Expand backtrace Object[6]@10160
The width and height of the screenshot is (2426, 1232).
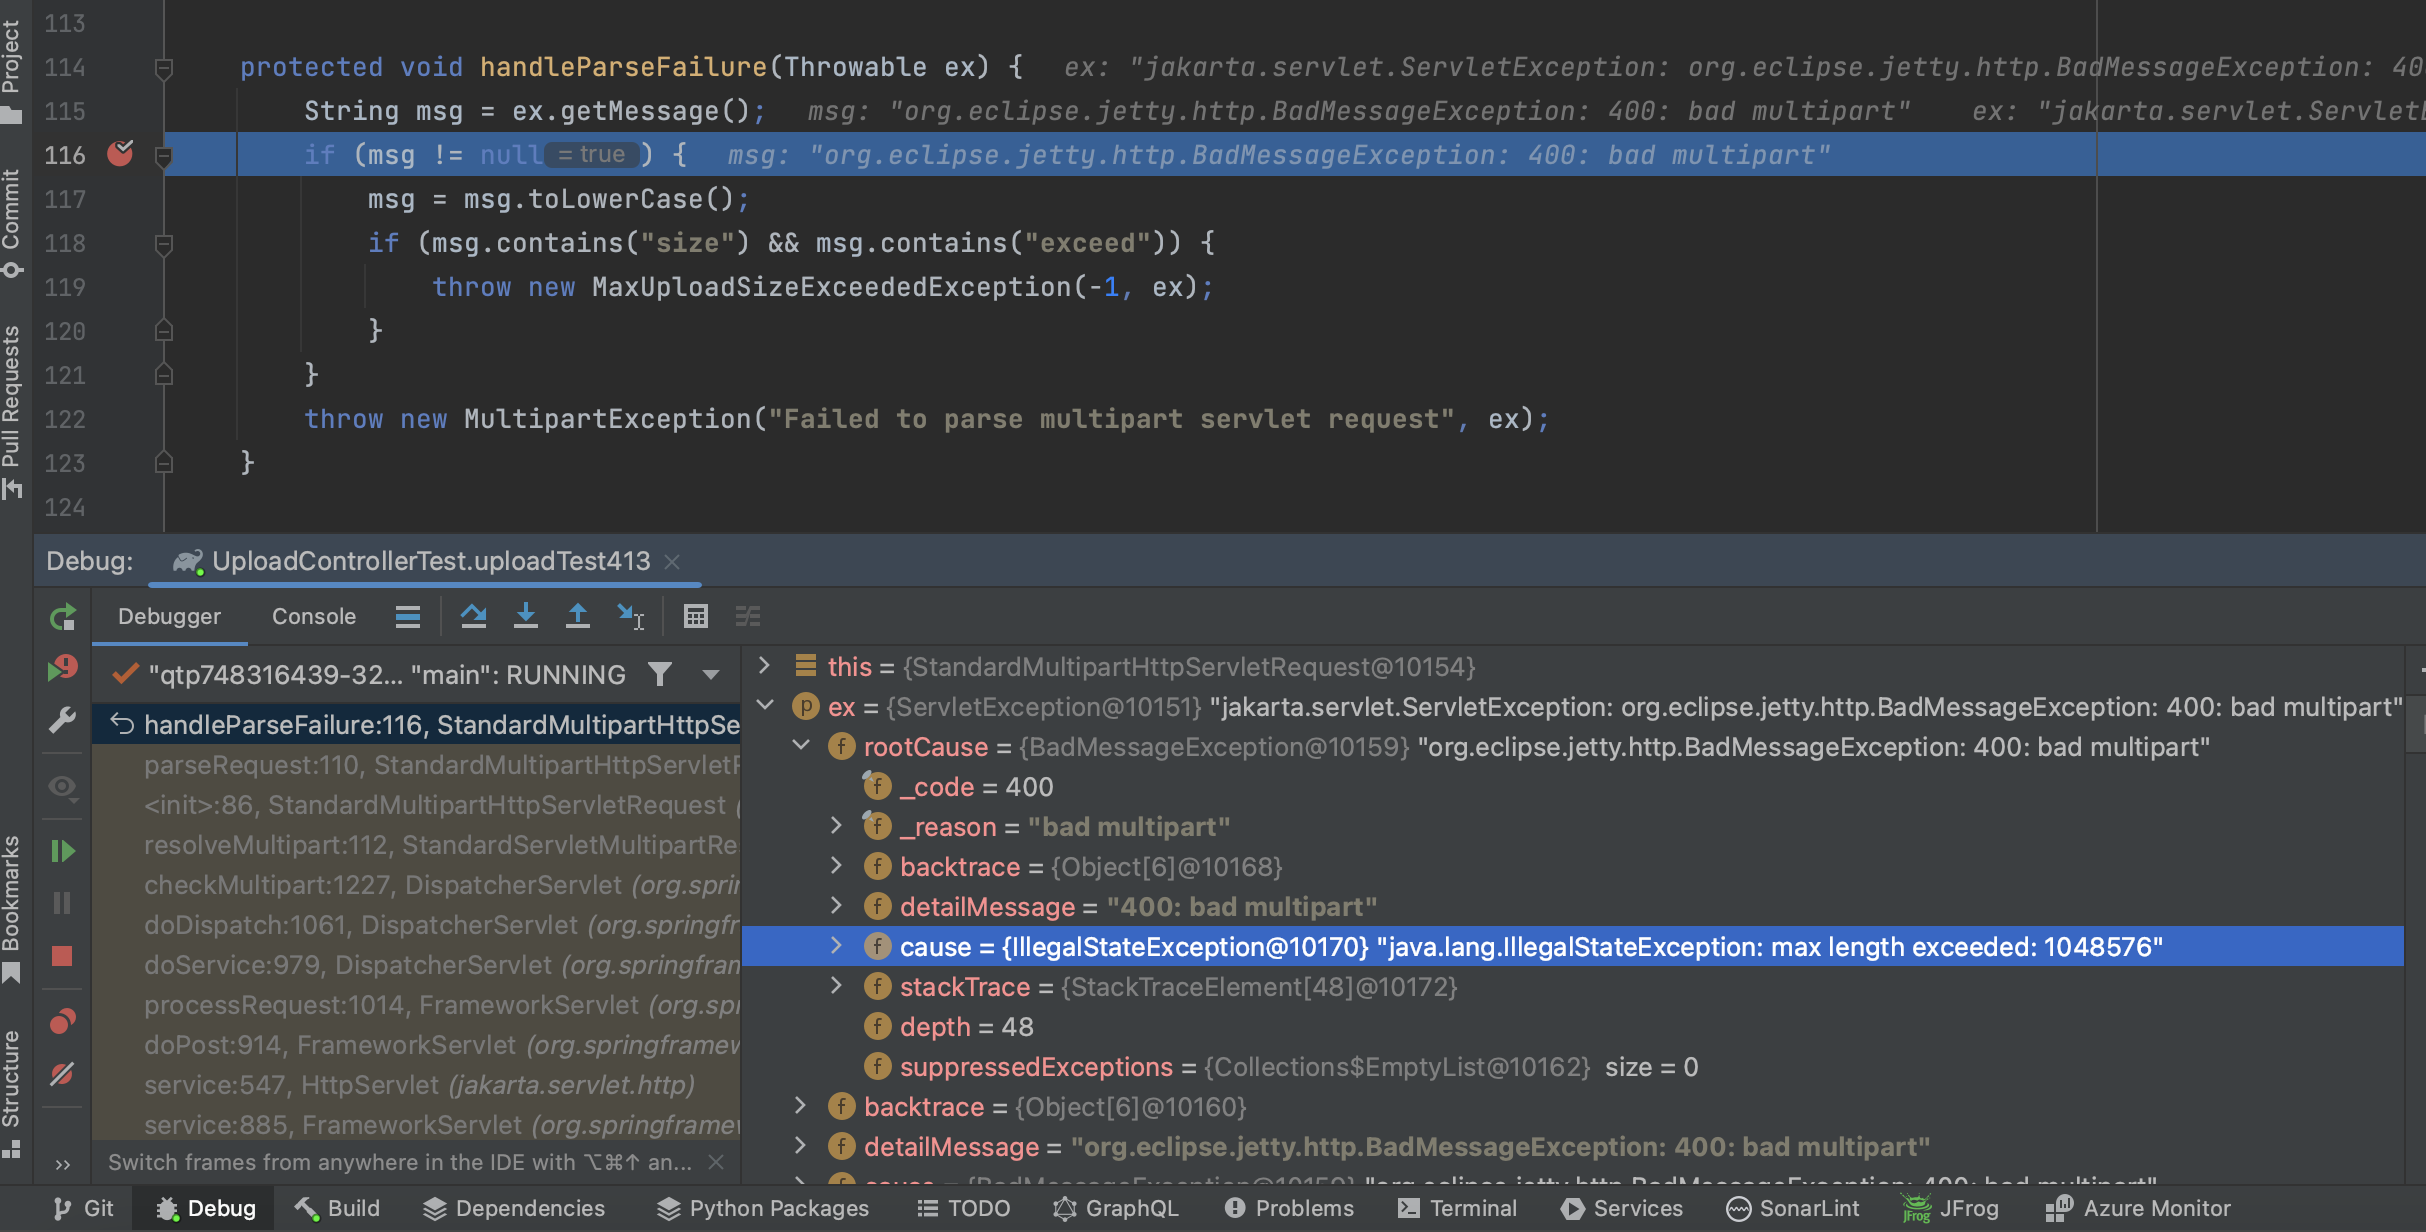coord(801,1106)
